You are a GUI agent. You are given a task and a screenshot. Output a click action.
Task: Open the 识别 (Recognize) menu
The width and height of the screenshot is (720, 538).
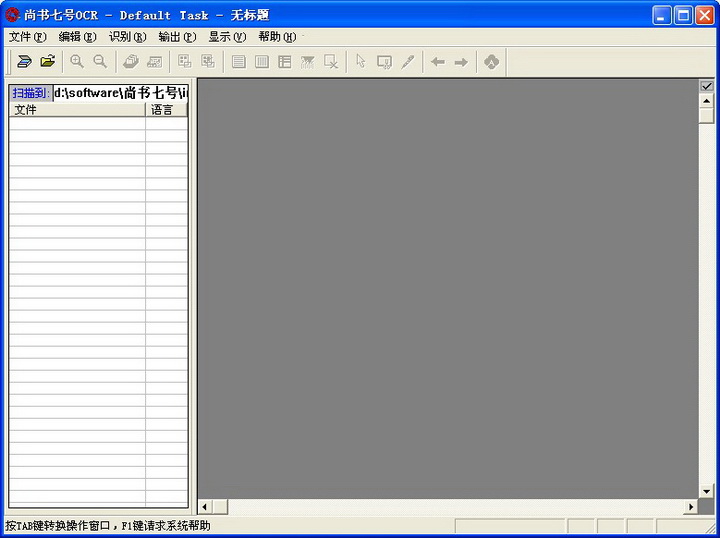click(127, 37)
